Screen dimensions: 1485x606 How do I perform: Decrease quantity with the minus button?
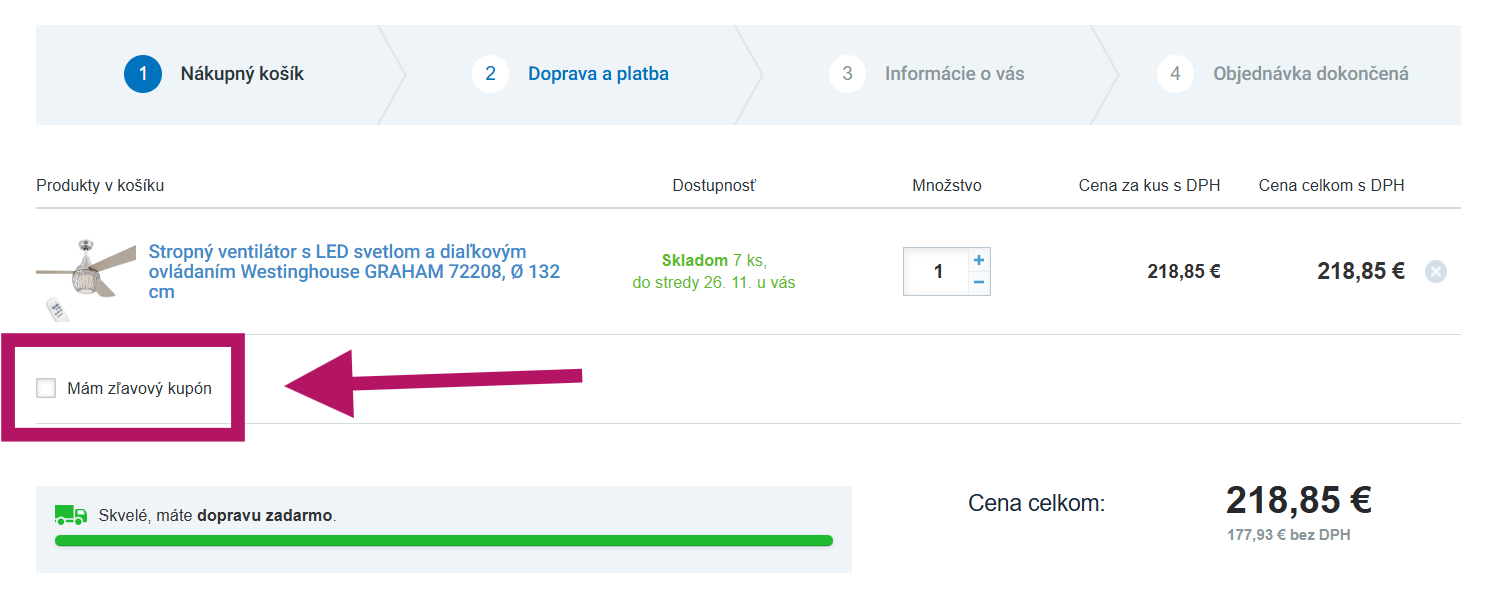979,283
